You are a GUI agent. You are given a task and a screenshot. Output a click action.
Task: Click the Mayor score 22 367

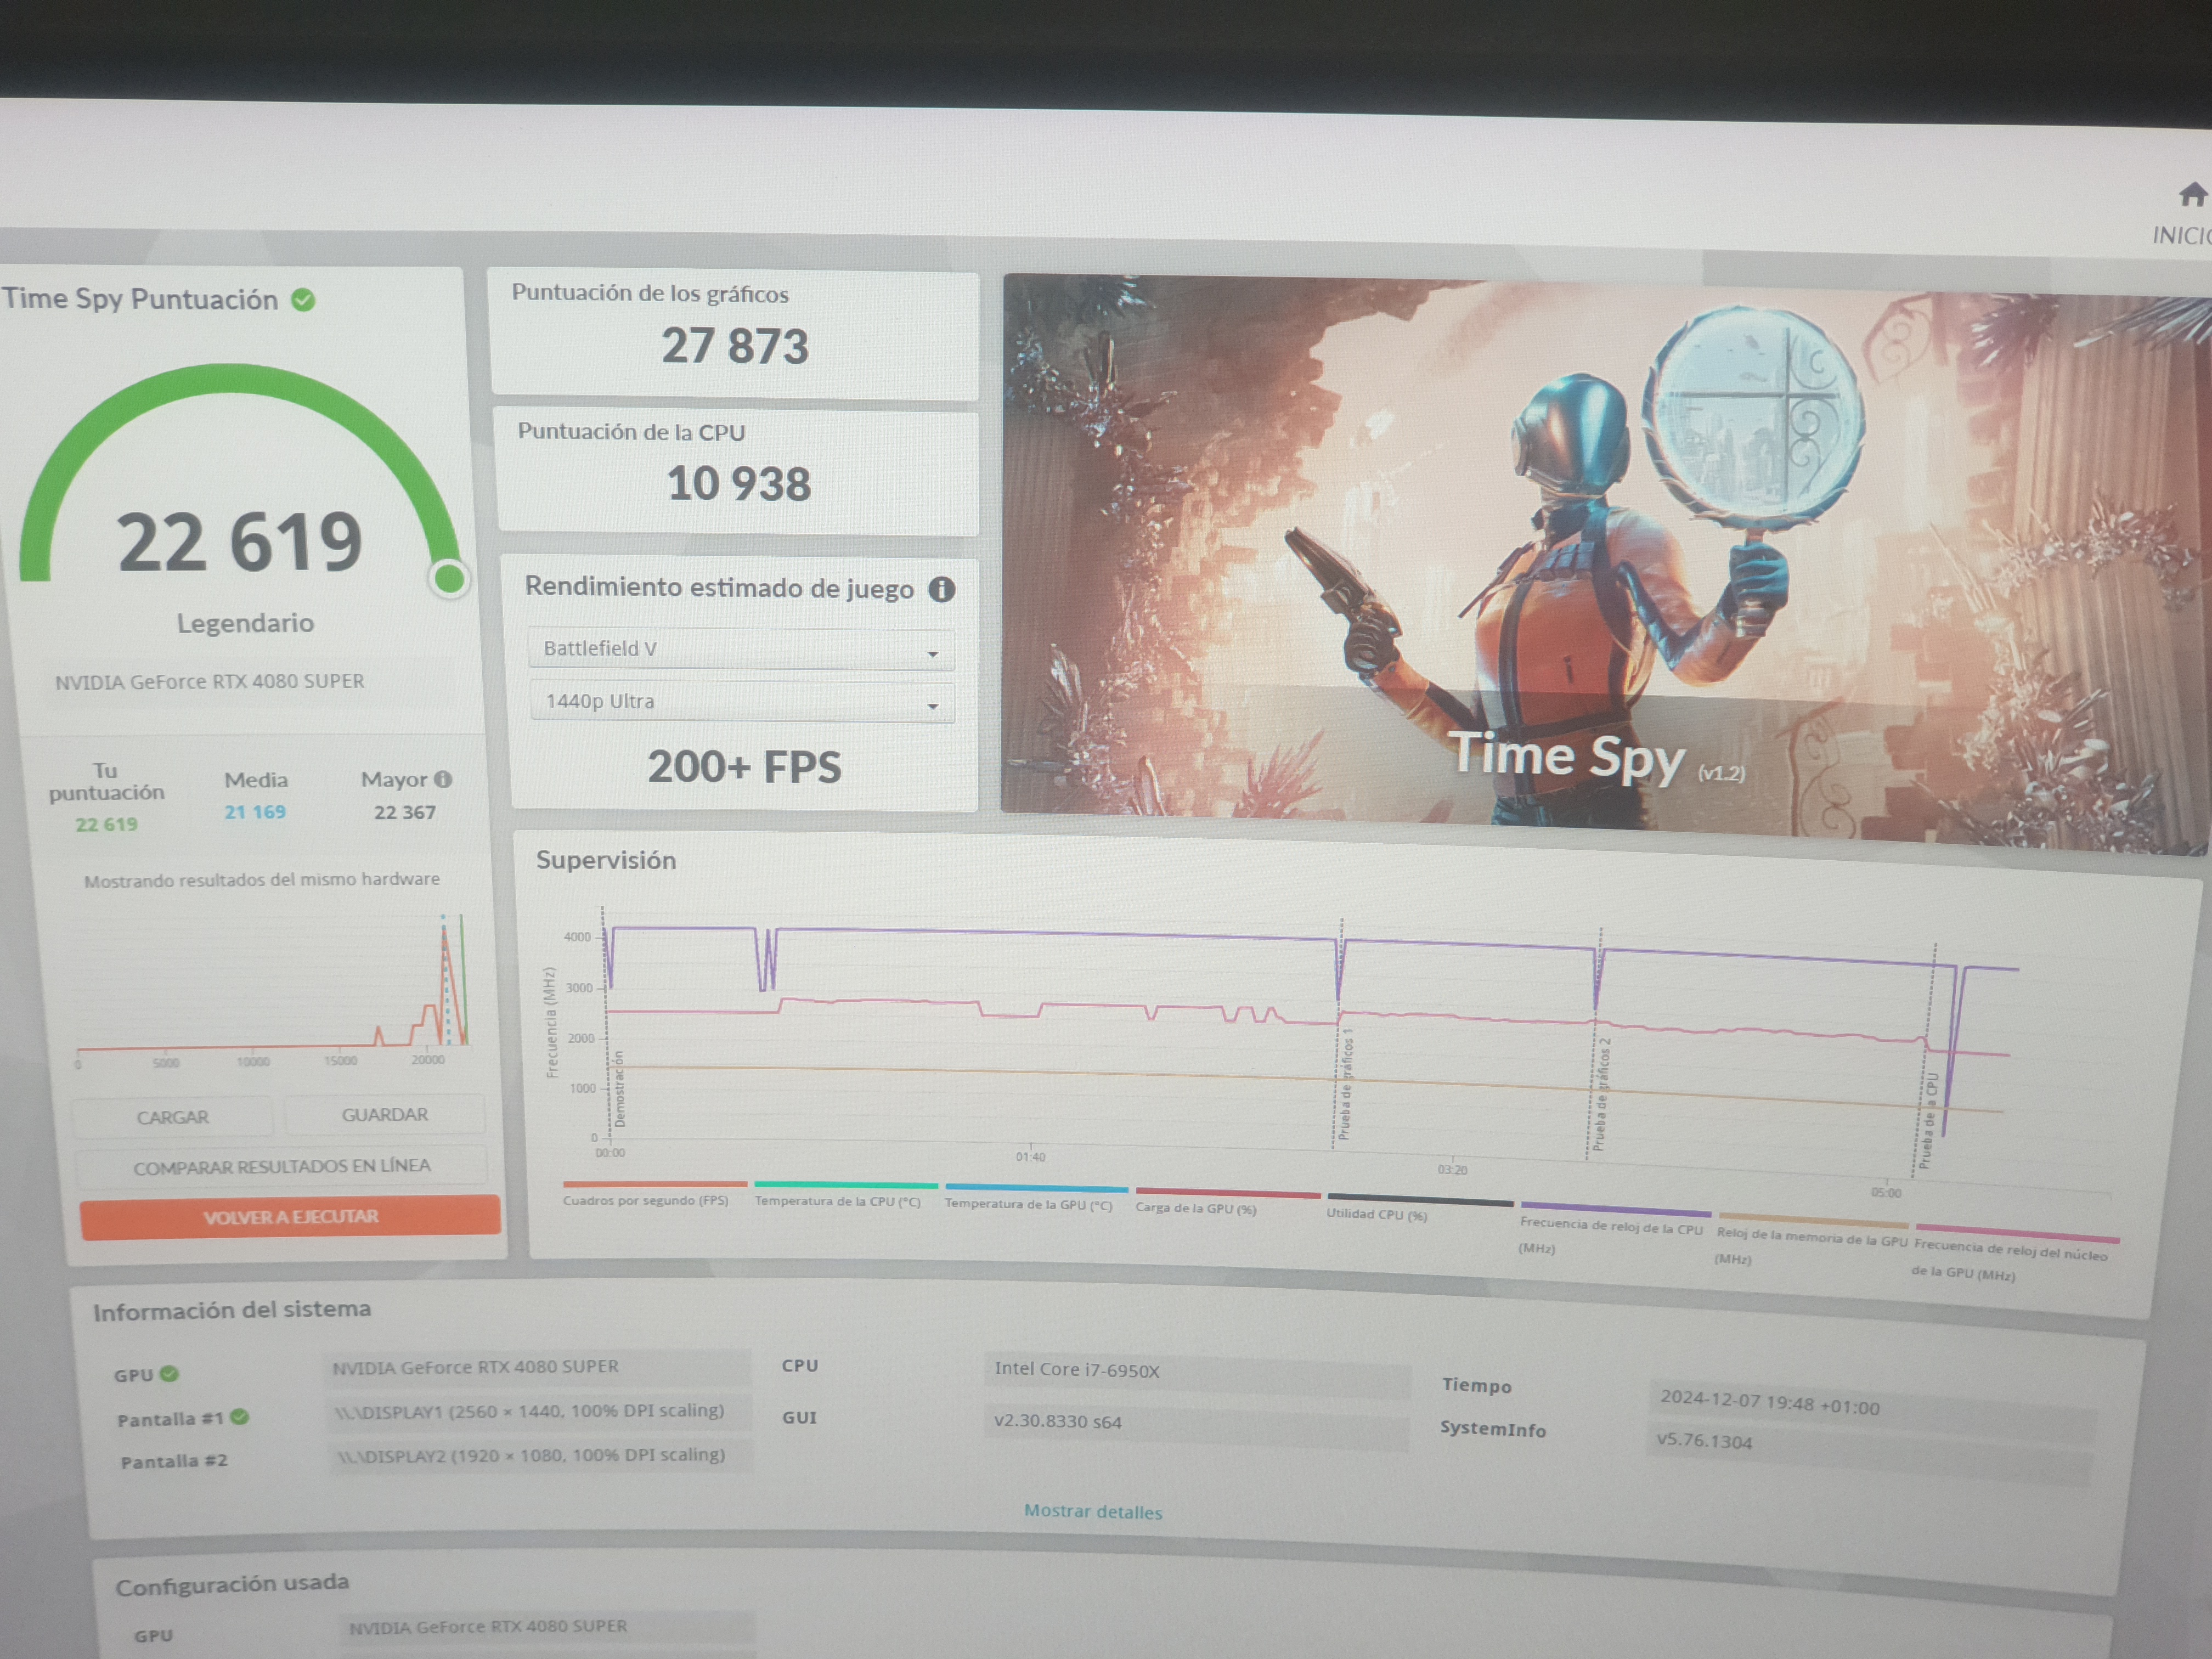click(405, 812)
